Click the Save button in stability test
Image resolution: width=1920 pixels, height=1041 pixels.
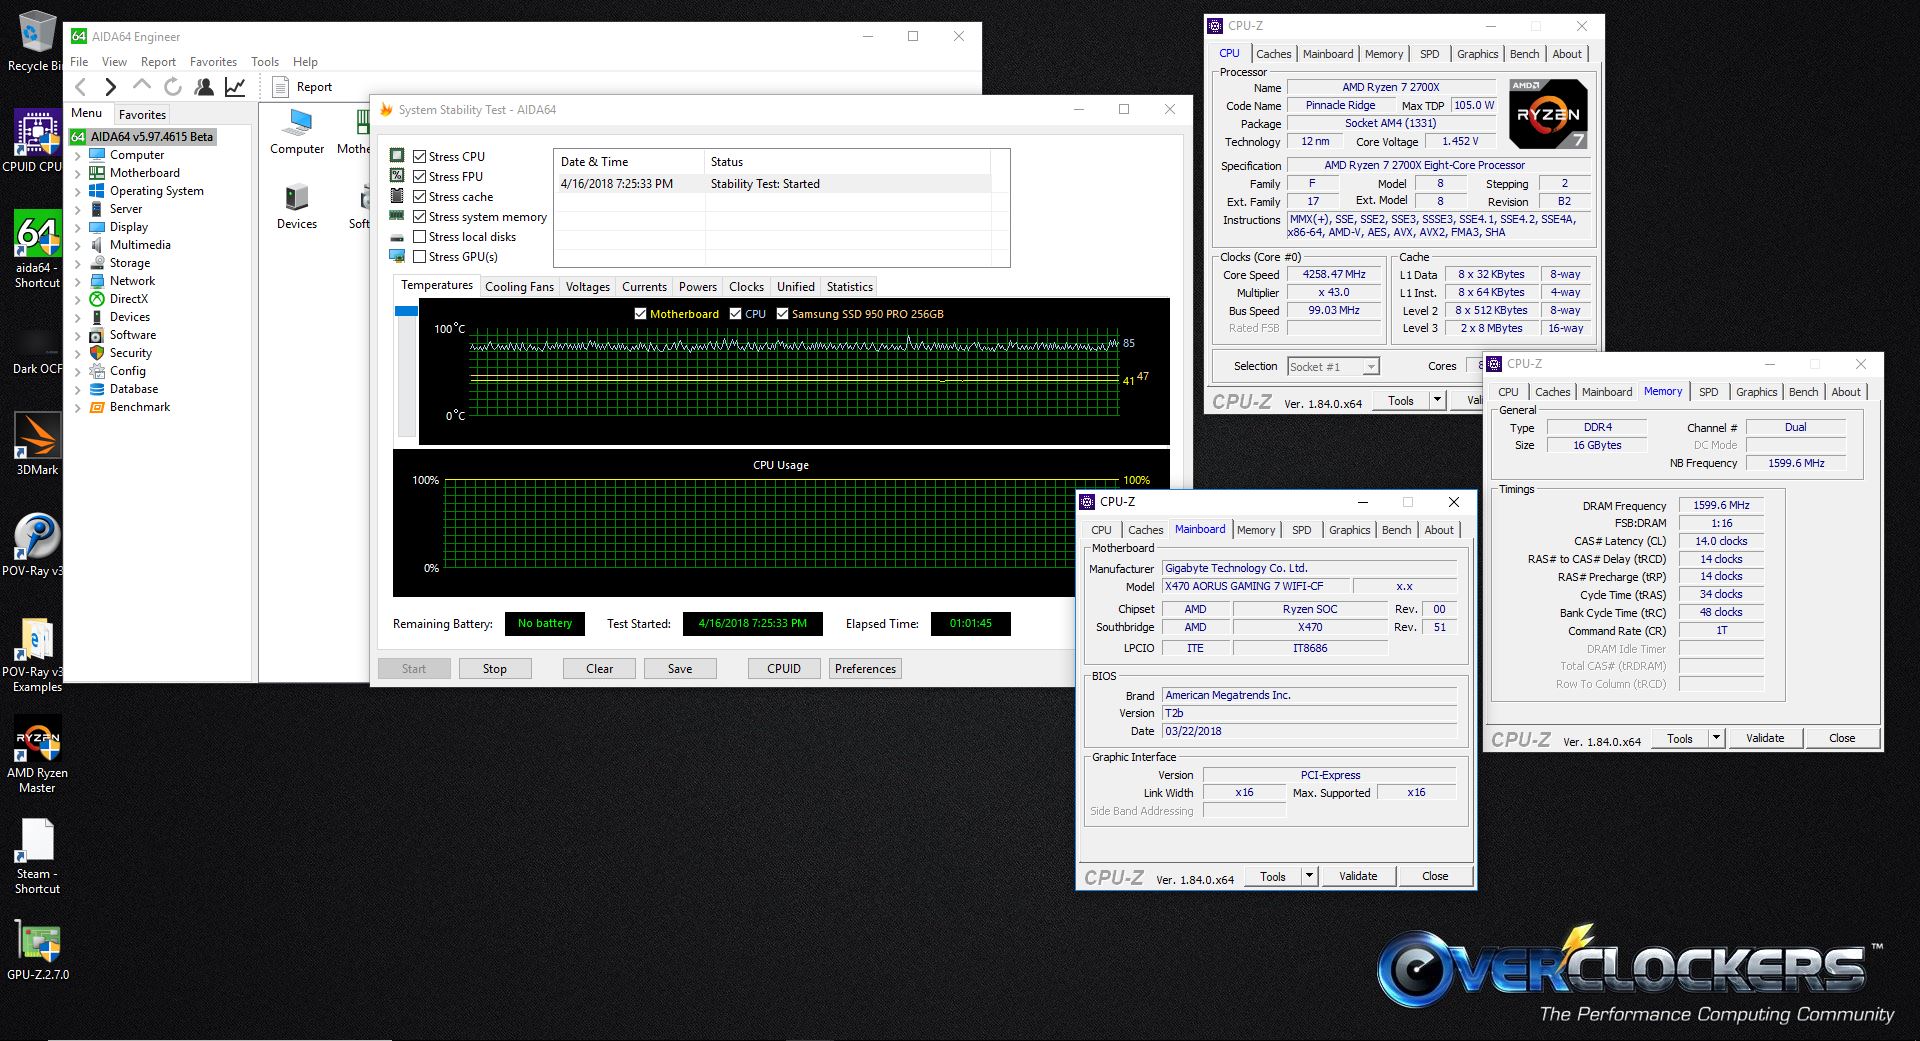pyautogui.click(x=680, y=669)
